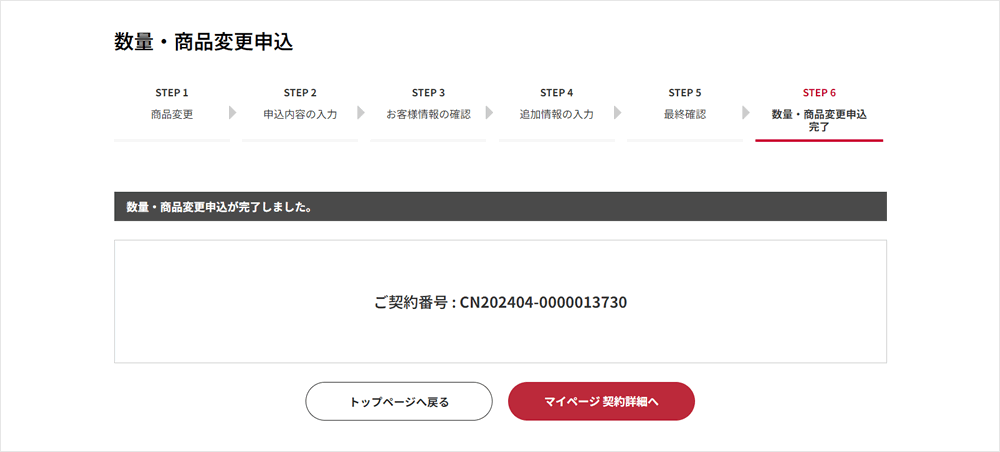Select STEP 2 申込内容の入力
Screen dimensions: 1000x452
[x=300, y=104]
